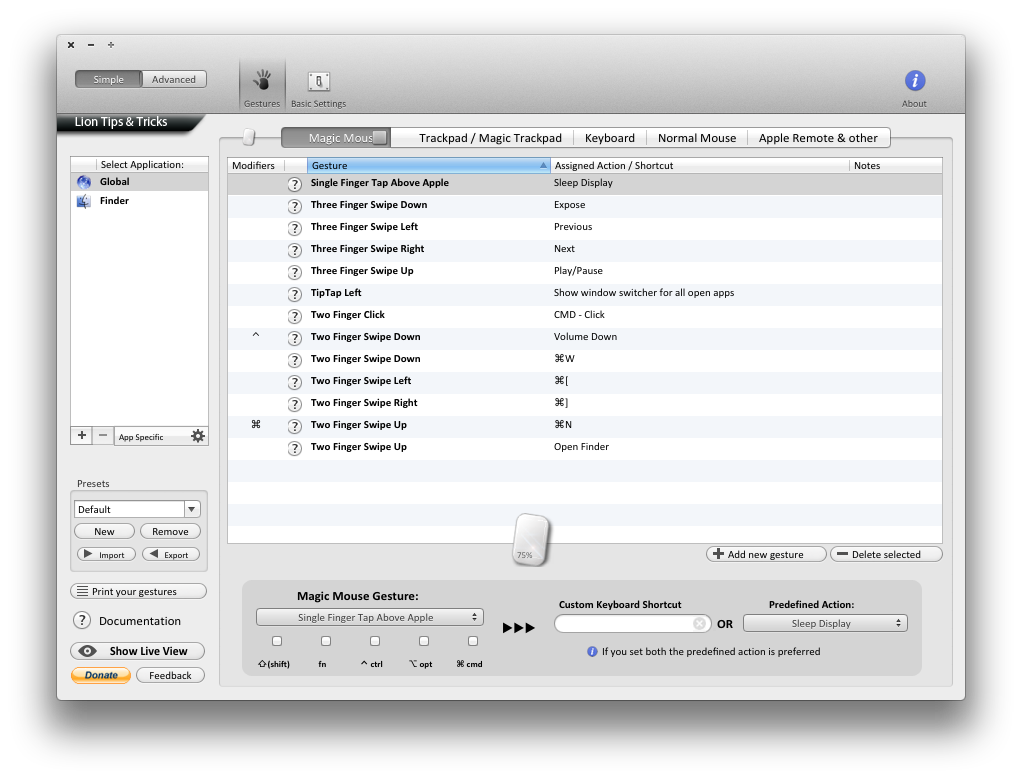Click help icon beside Two Finger Swipe Left
The height and width of the screenshot is (779, 1022).
coord(295,382)
